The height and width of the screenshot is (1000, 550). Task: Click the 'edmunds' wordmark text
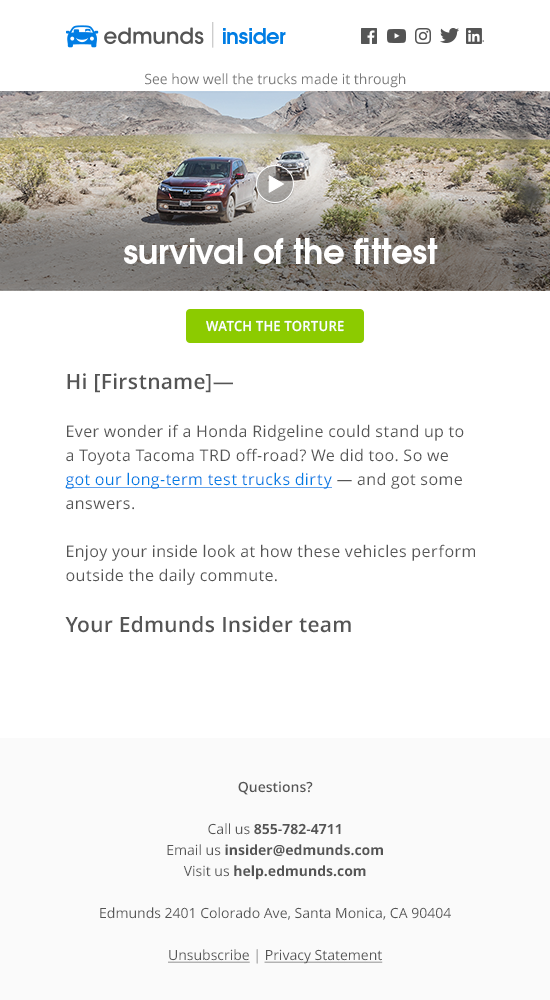(x=153, y=36)
